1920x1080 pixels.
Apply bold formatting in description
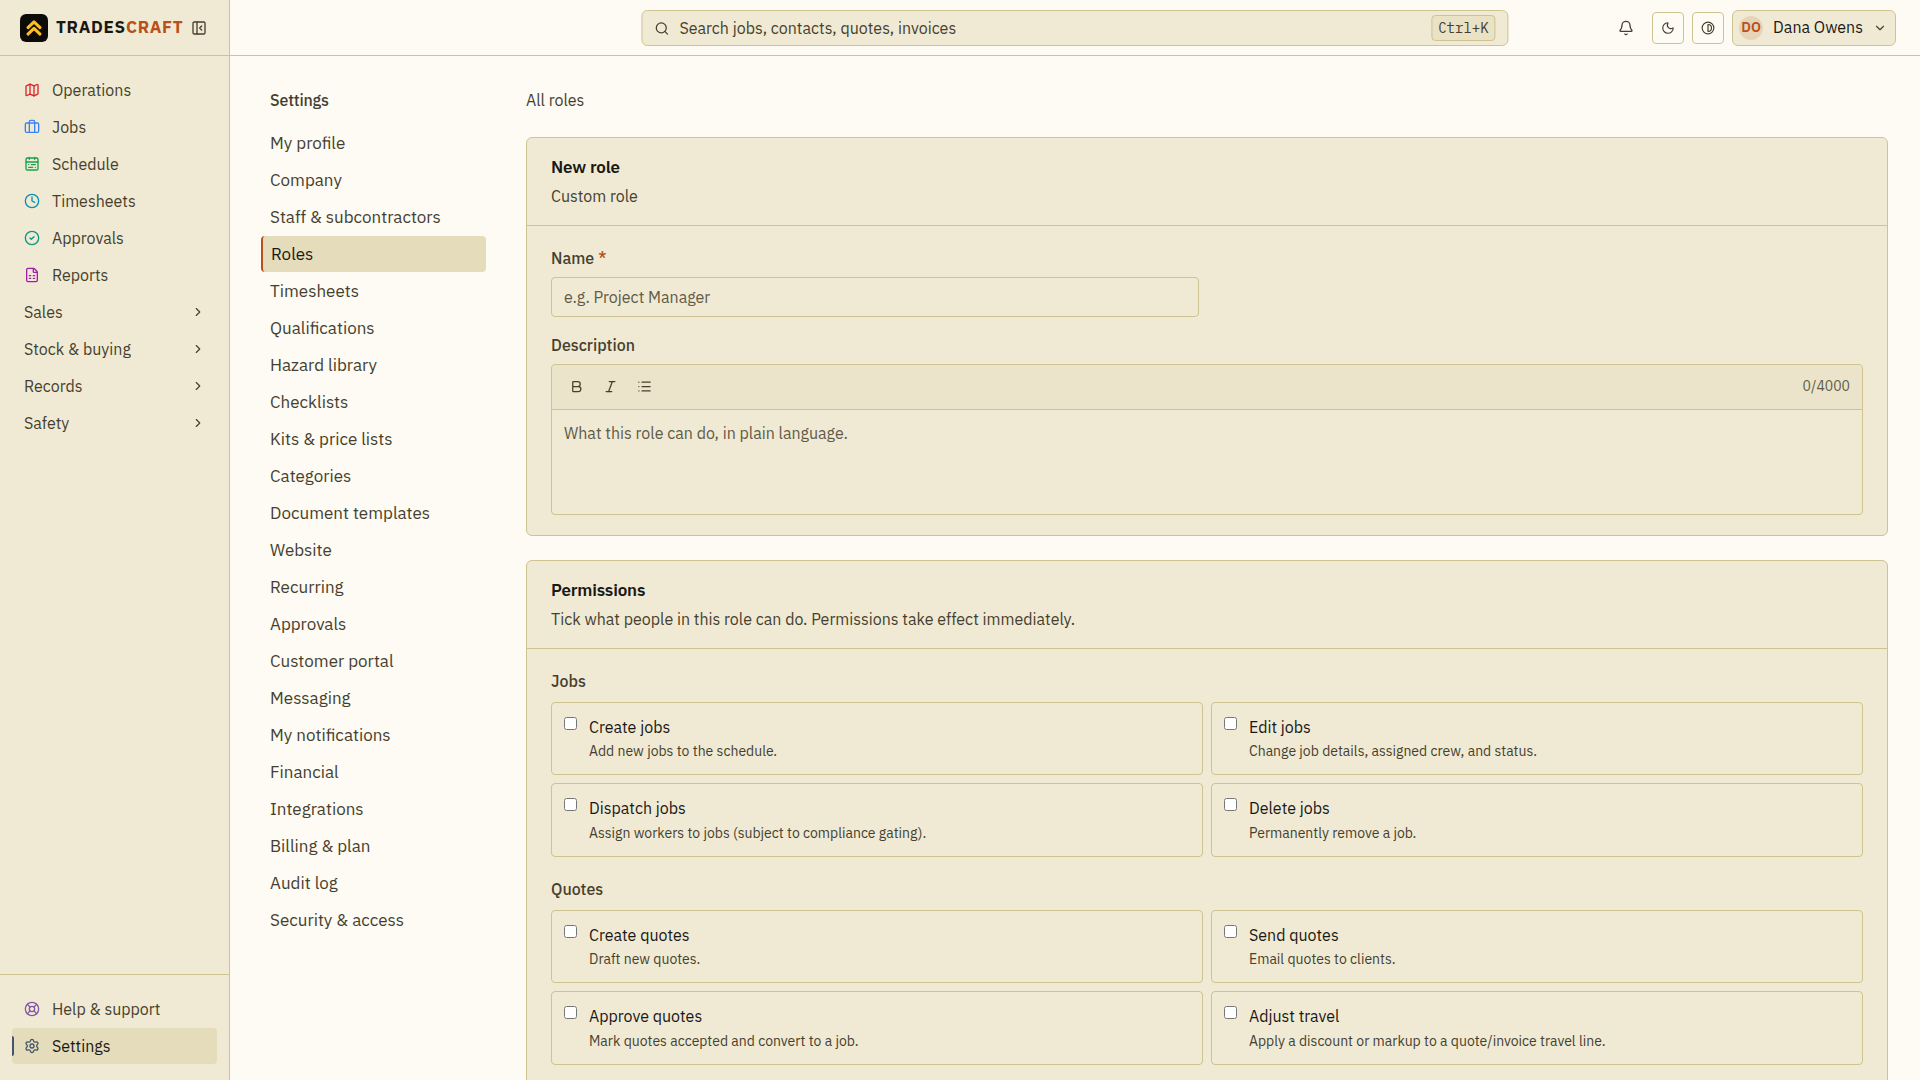tap(576, 387)
